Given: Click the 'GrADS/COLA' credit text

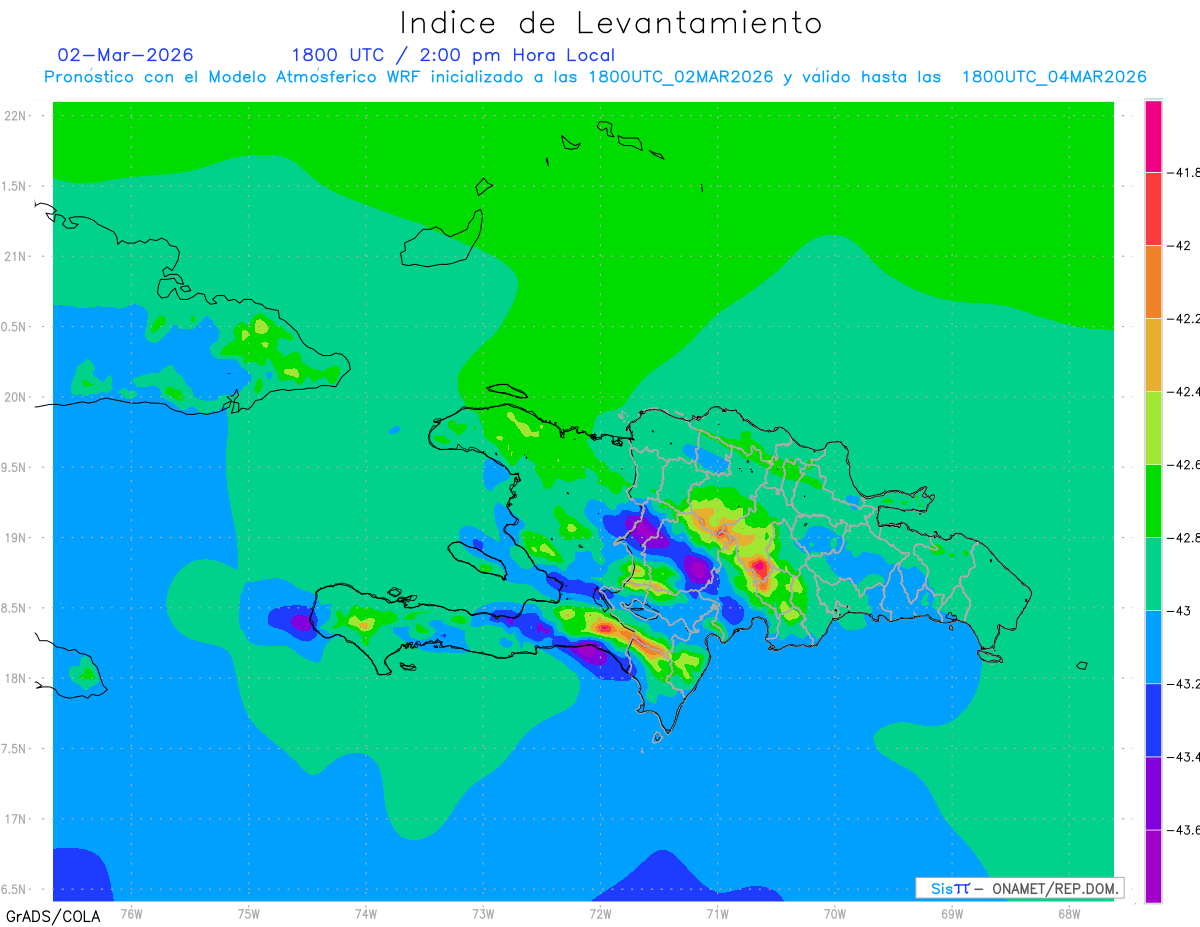Looking at the screenshot, I should click(x=53, y=916).
